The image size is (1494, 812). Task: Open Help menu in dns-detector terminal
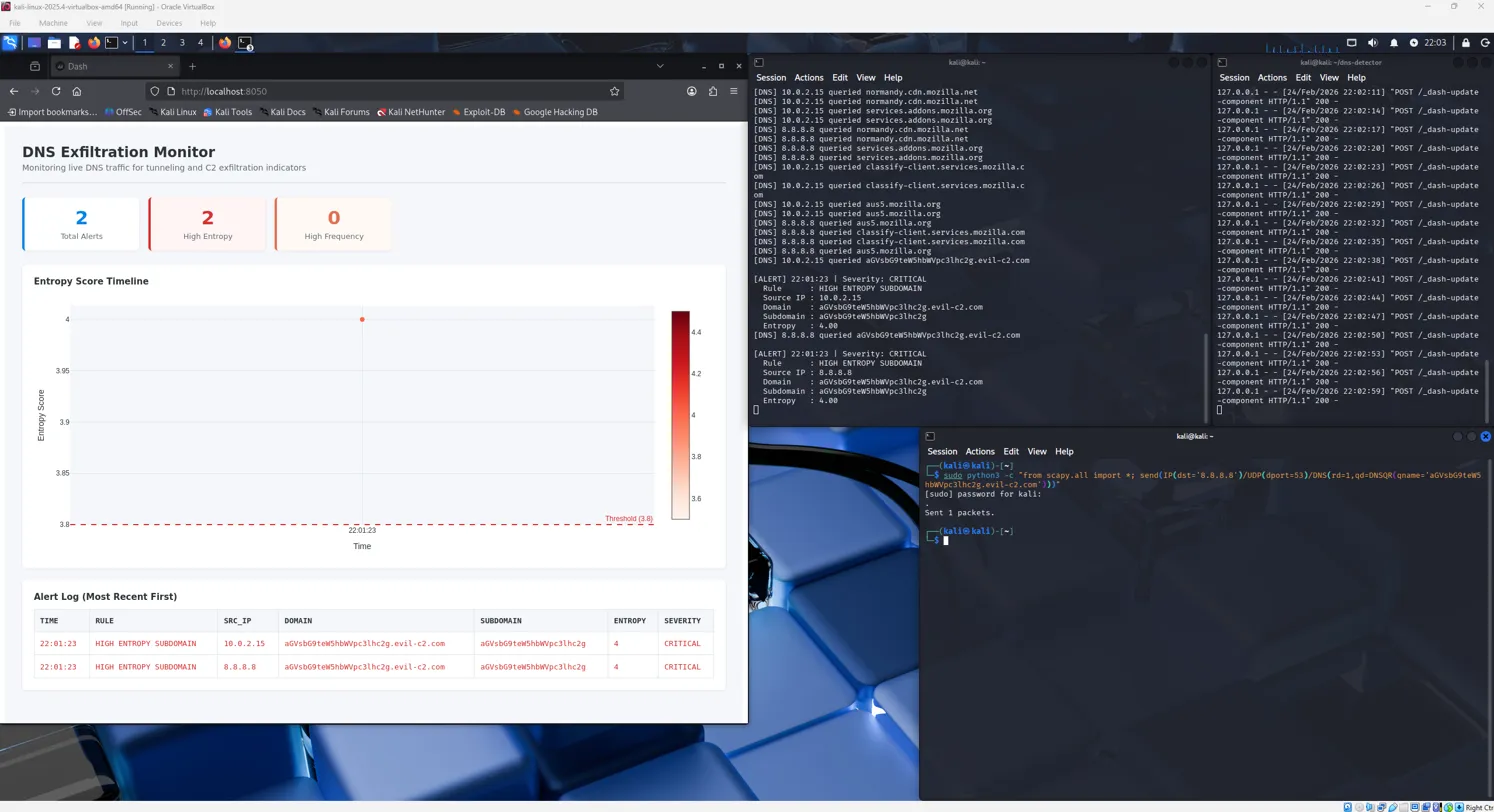(x=1356, y=77)
